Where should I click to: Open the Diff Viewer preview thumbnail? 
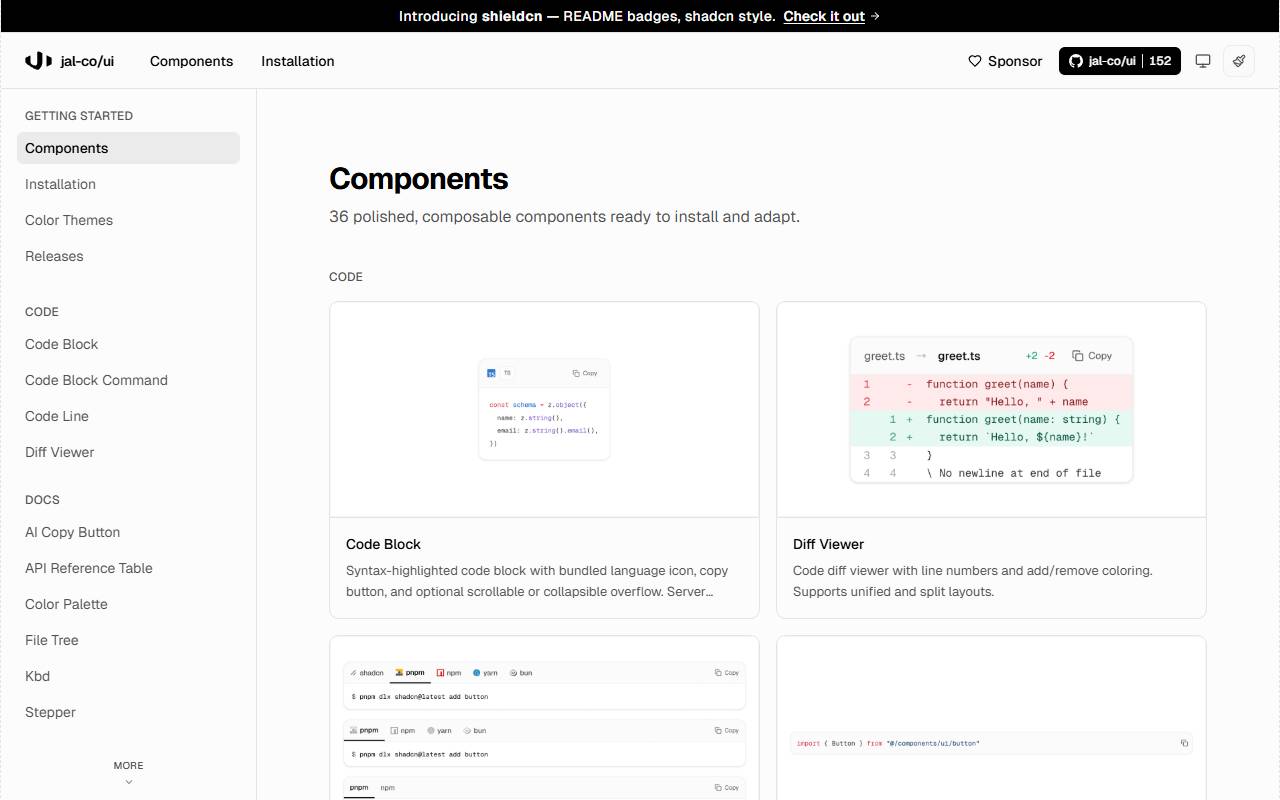[x=991, y=409]
